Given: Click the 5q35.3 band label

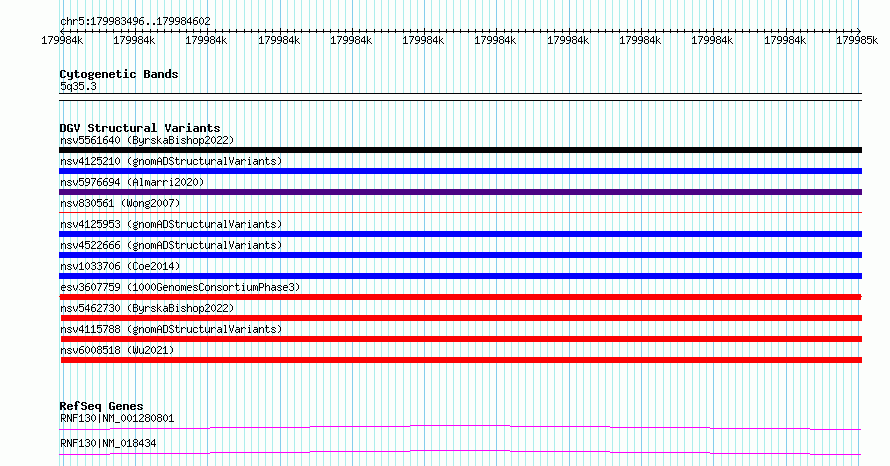Looking at the screenshot, I should (78, 86).
